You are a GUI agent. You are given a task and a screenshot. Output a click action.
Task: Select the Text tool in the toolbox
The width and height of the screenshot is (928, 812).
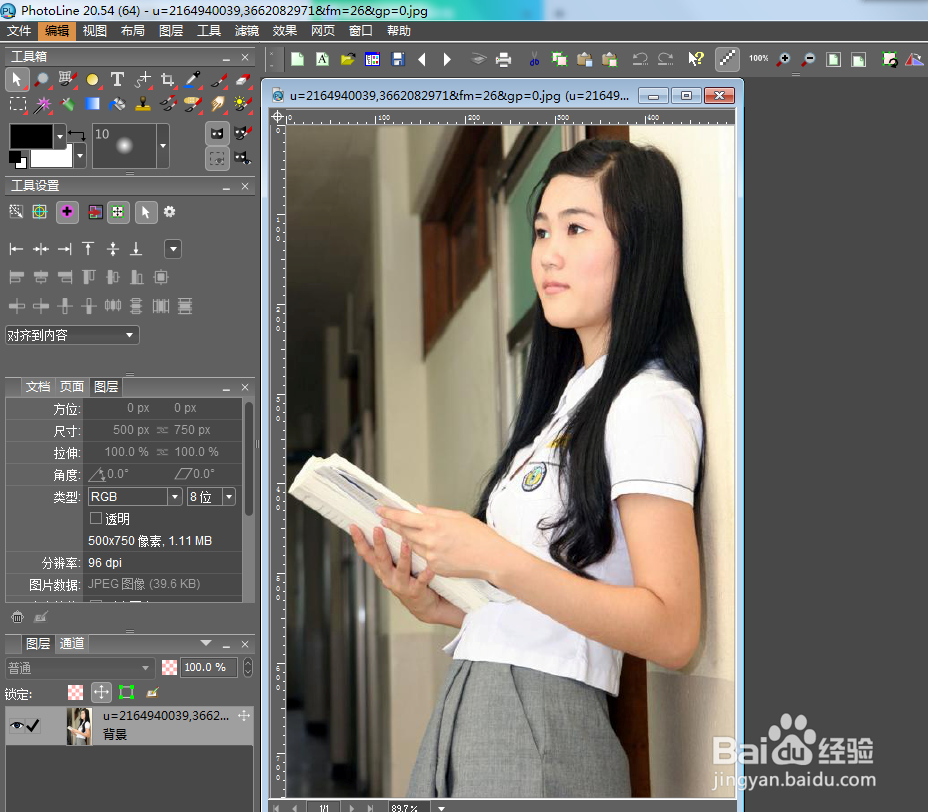(117, 80)
